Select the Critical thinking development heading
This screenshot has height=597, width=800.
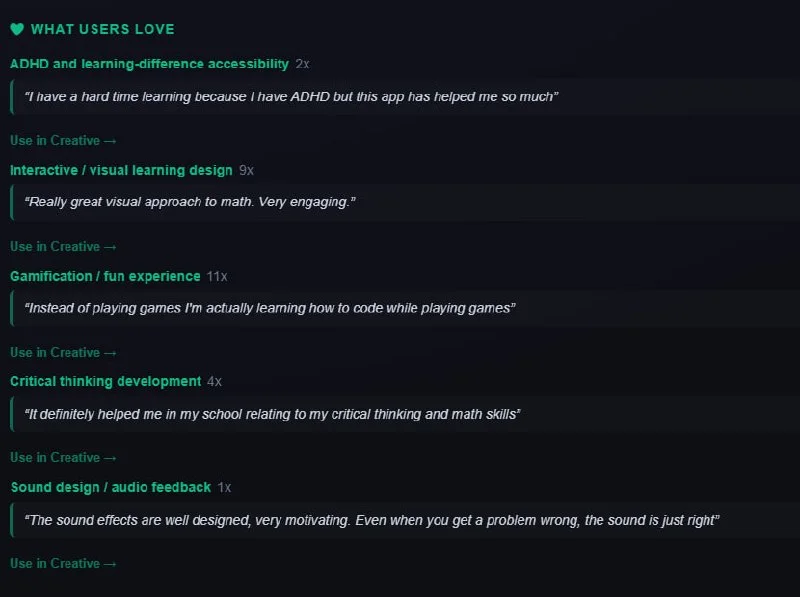[x=106, y=381]
